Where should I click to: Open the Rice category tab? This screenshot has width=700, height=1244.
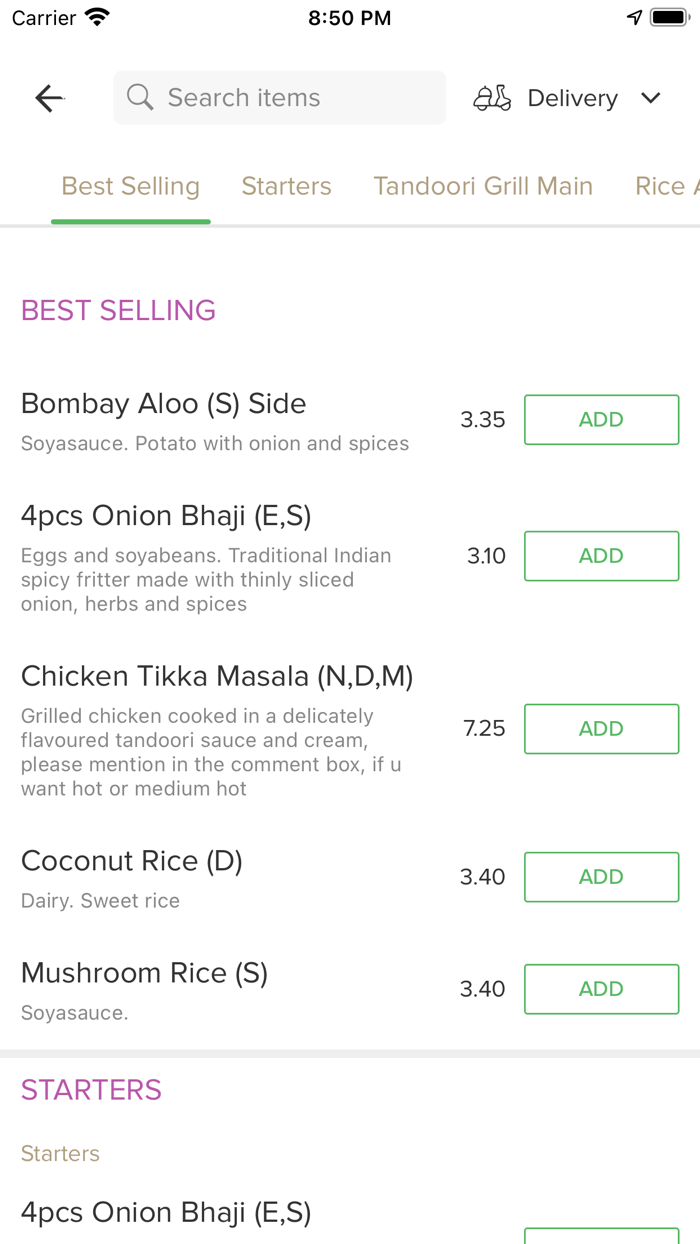663,186
